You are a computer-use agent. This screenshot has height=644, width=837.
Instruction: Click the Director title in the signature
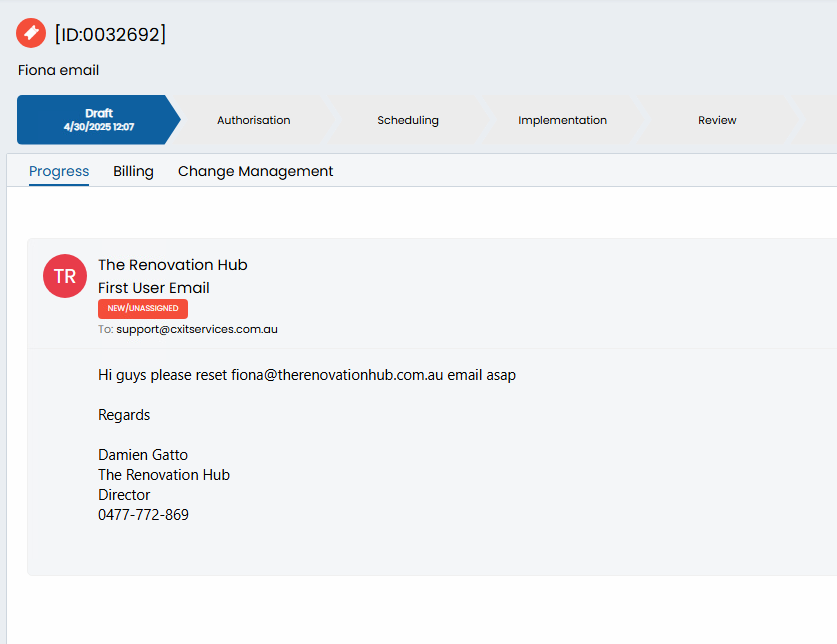[124, 495]
